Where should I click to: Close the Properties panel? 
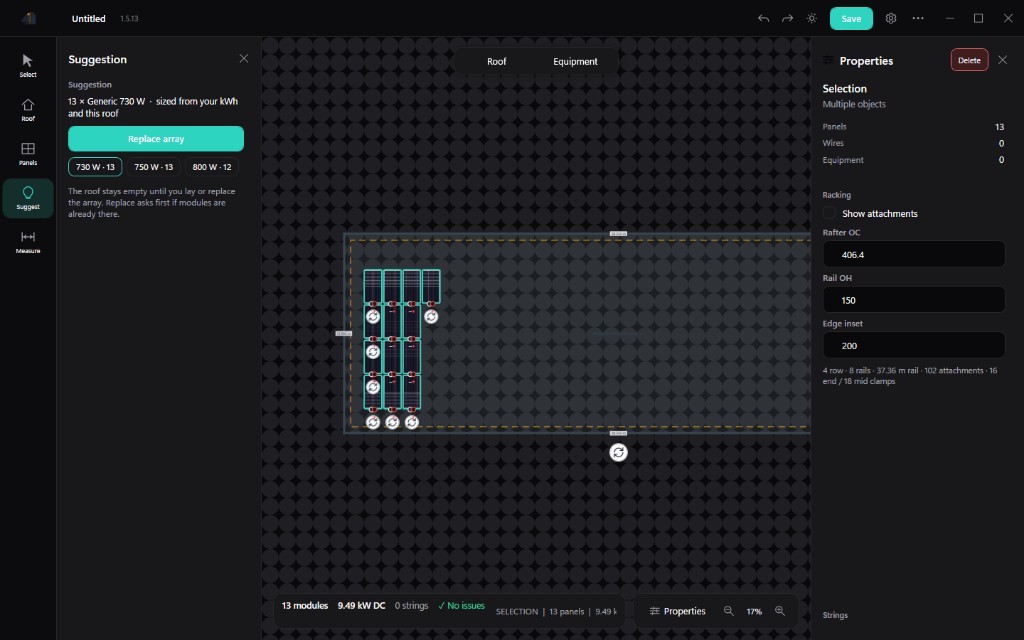point(1002,60)
